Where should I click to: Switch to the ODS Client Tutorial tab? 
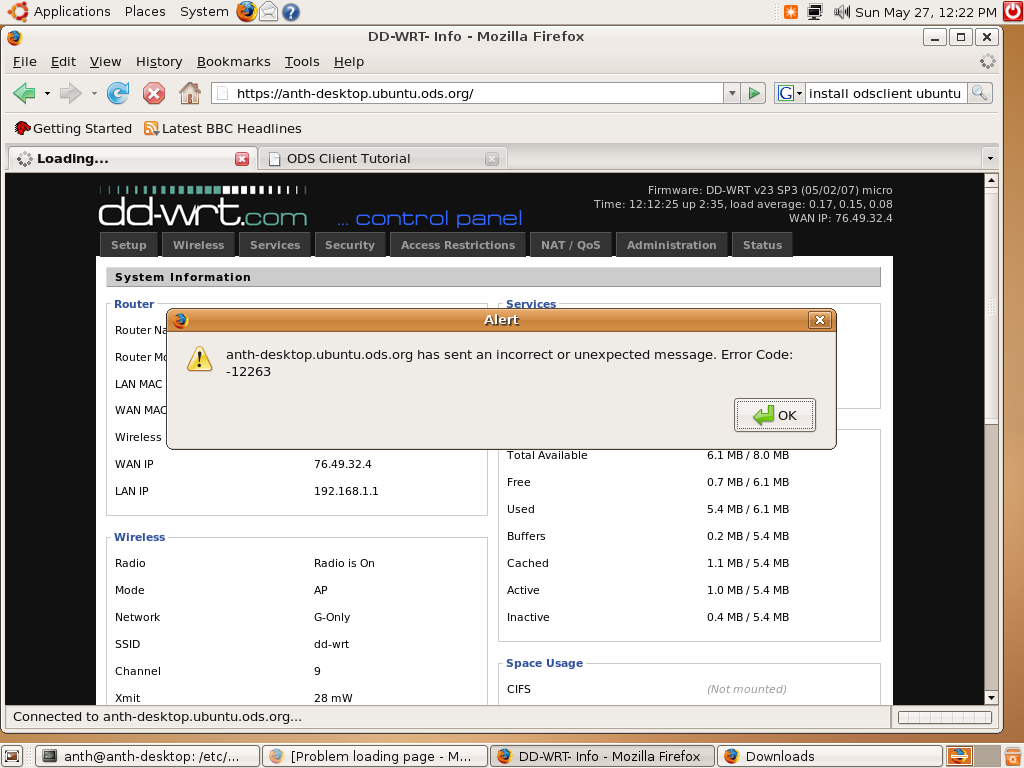click(x=382, y=159)
